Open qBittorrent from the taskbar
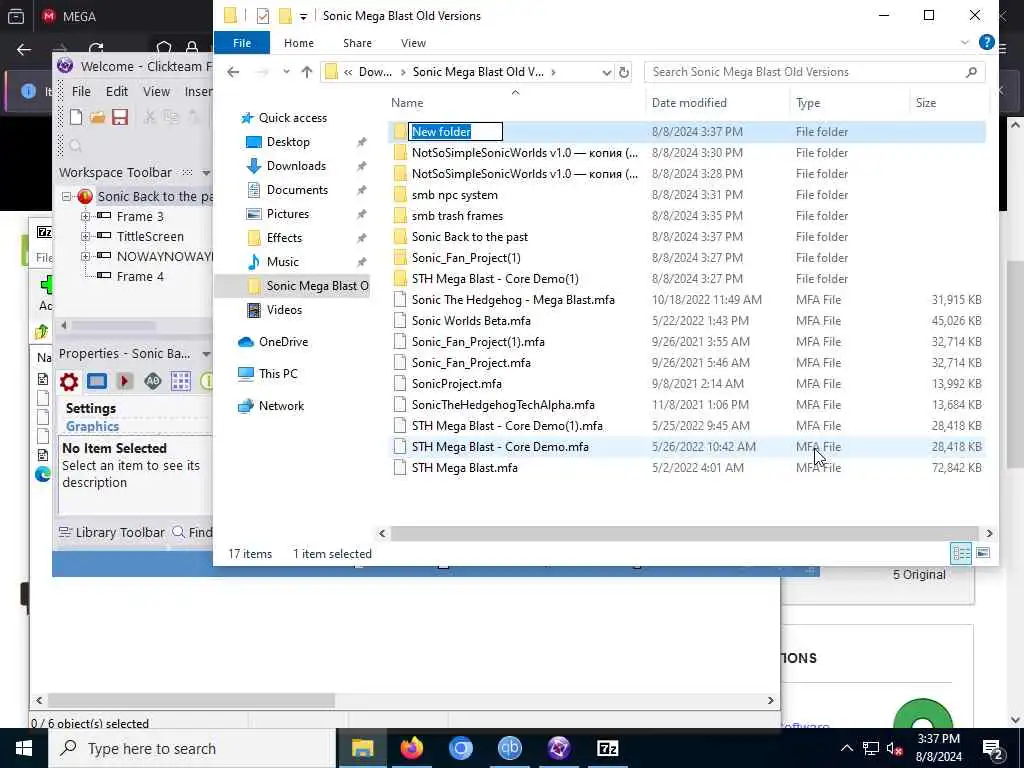The width and height of the screenshot is (1024, 768). 509,748
